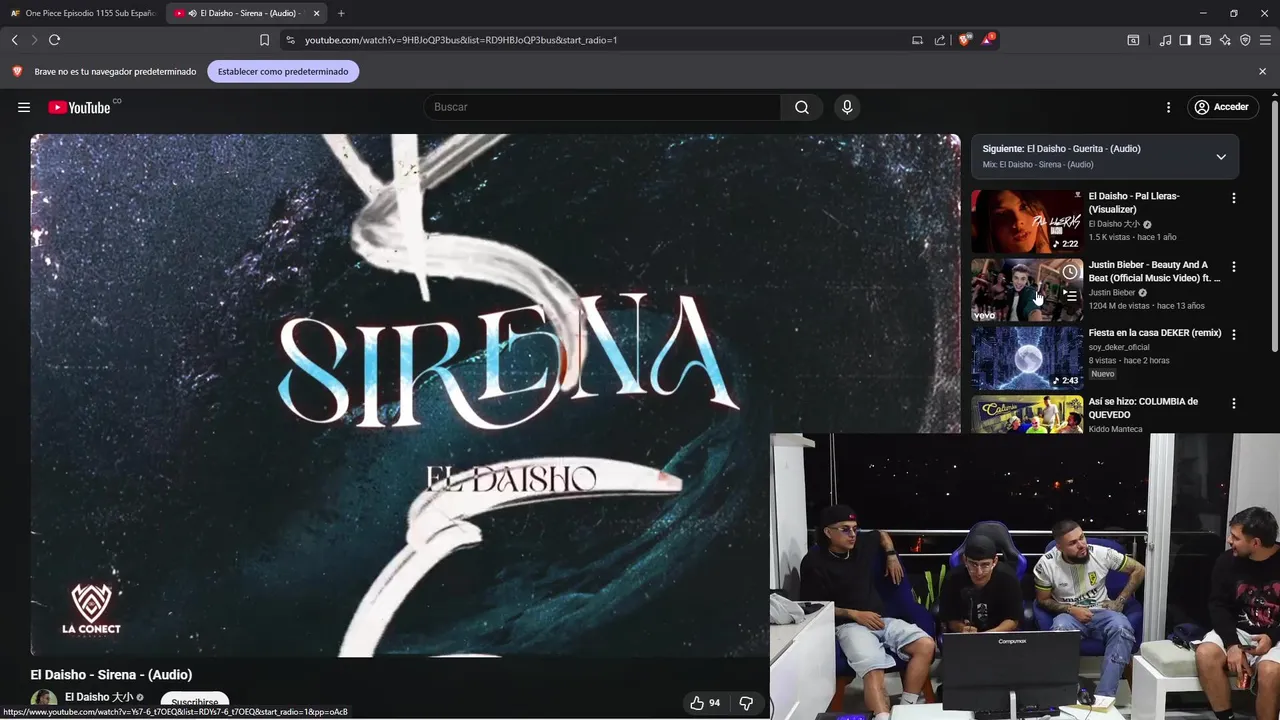Click the Justin Bieber channel name
Screen dimensions: 1280x720
pyautogui.click(x=1112, y=292)
